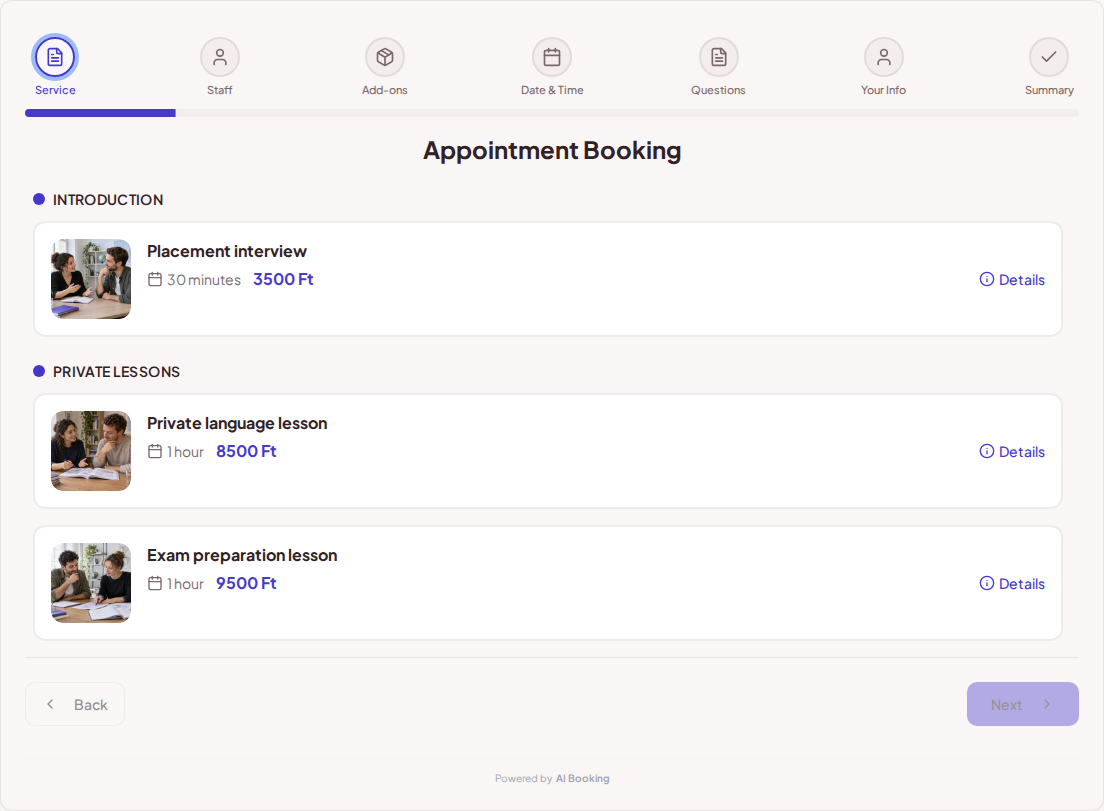This screenshot has height=811, width=1104.
Task: Switch to the Staff tab label
Action: (x=220, y=90)
